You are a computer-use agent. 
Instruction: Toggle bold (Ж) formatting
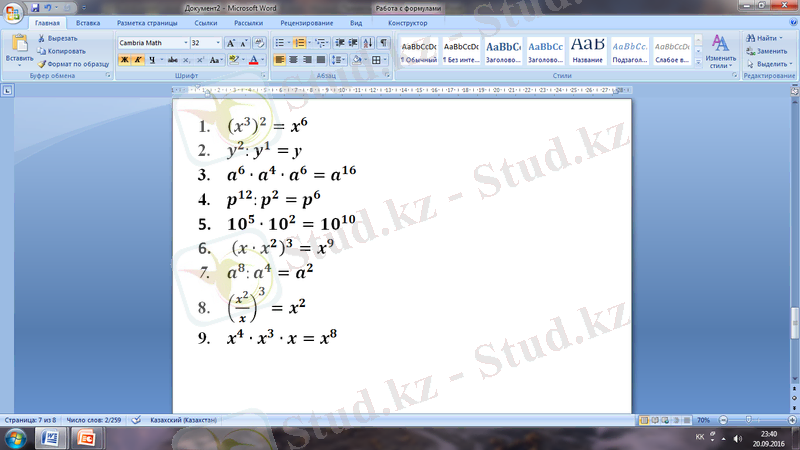click(x=125, y=60)
